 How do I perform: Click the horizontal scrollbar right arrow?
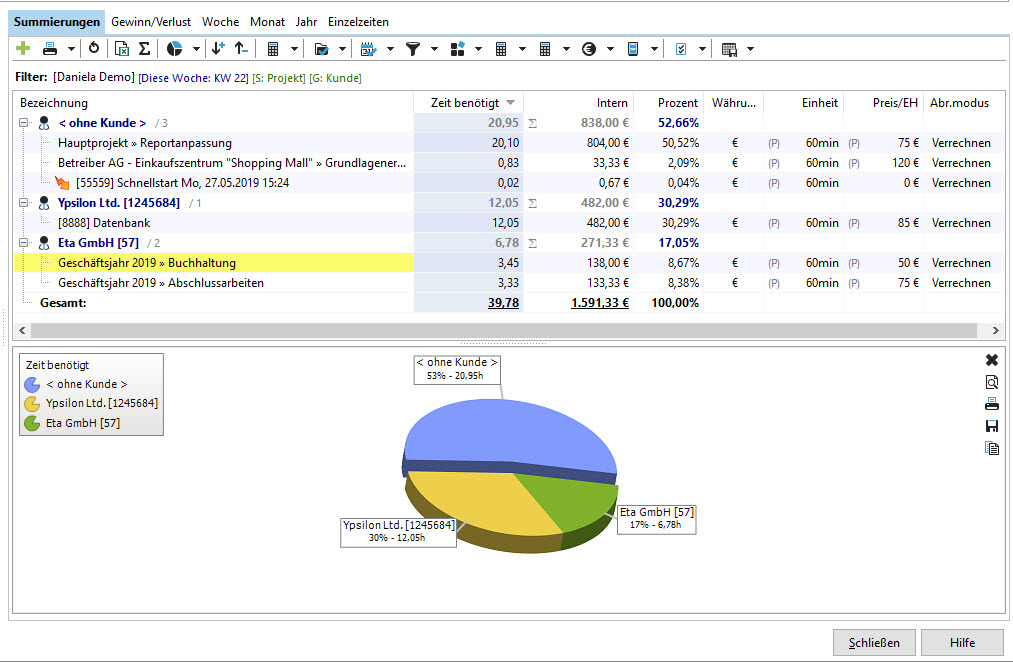coord(996,331)
